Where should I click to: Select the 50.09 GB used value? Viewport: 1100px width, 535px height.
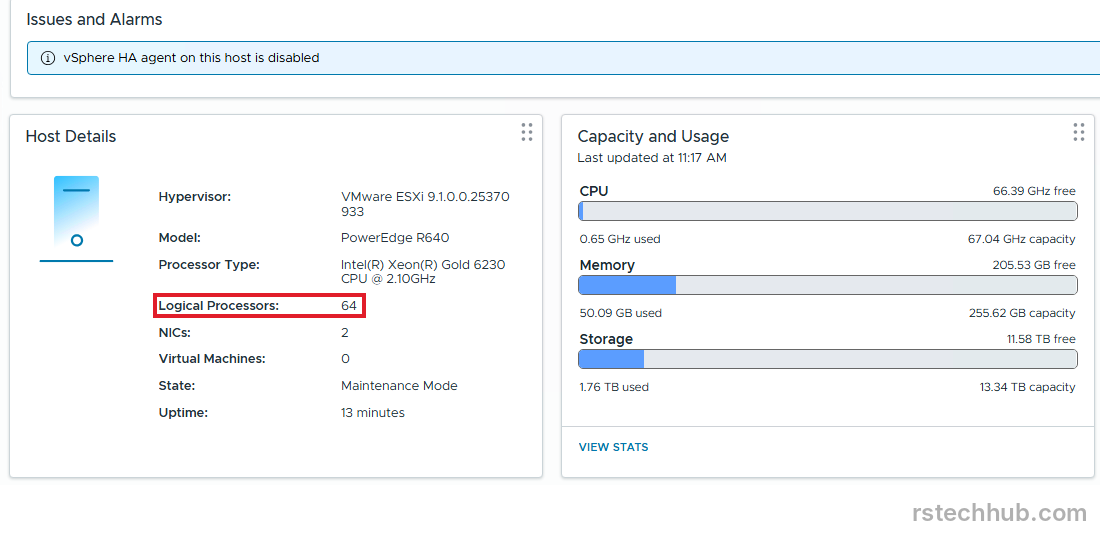[621, 313]
